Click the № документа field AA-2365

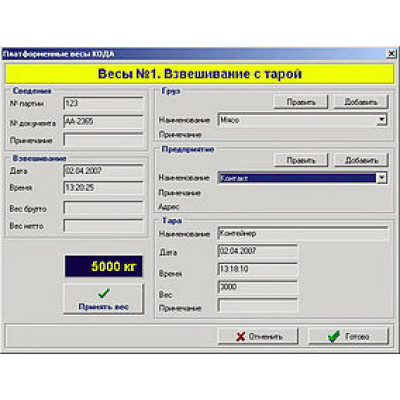click(x=103, y=122)
